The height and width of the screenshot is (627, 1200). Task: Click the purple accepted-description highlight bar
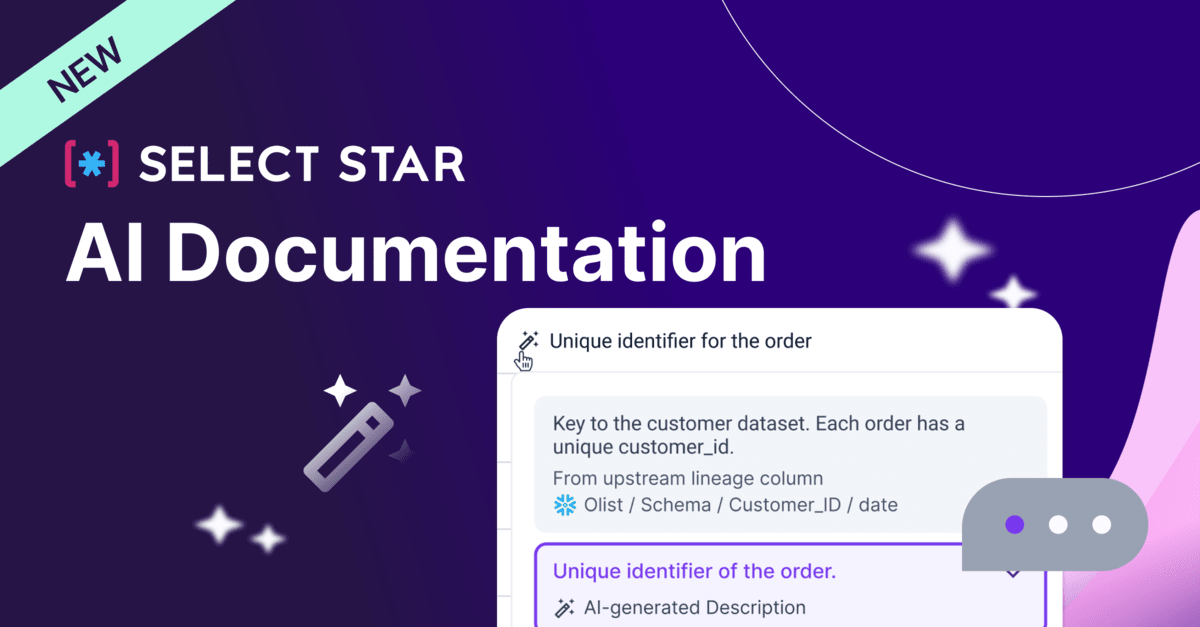pos(694,571)
